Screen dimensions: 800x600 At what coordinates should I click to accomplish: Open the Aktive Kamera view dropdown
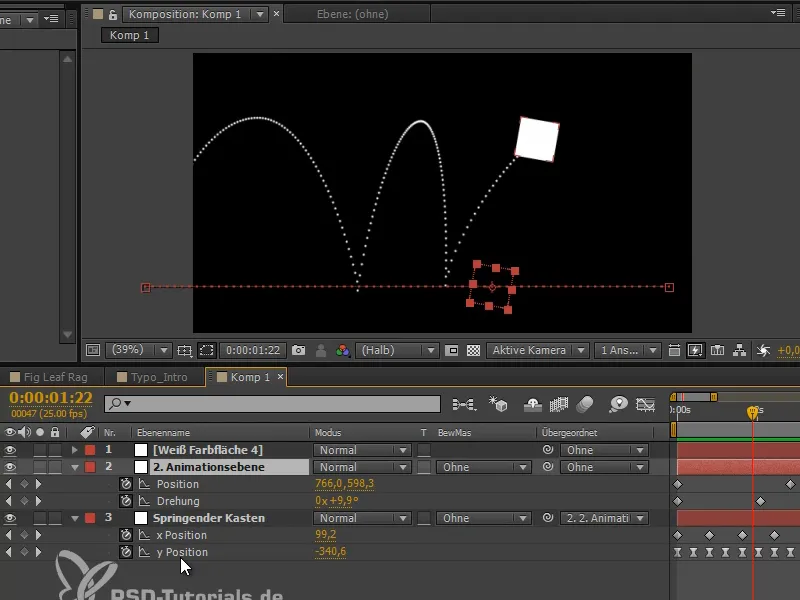point(537,351)
